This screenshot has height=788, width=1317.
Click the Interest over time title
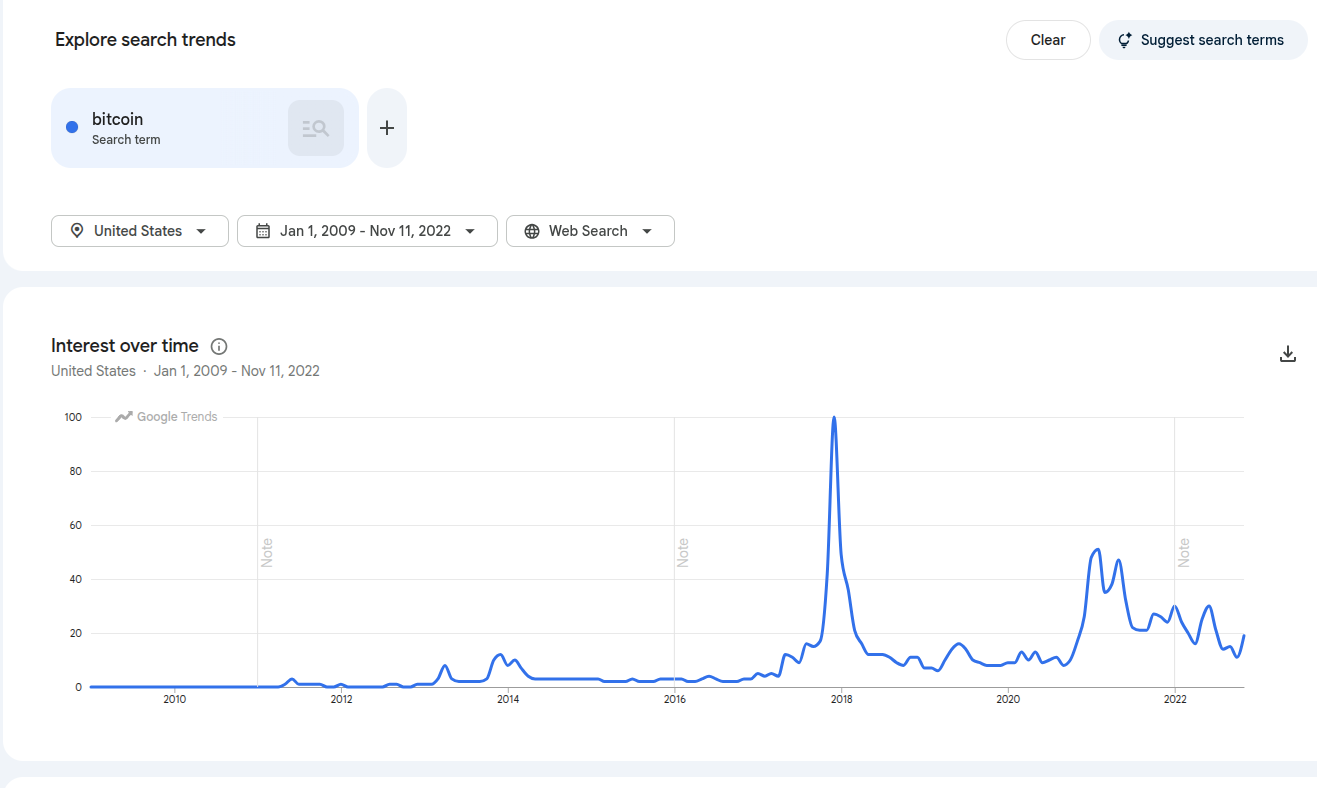coord(125,346)
